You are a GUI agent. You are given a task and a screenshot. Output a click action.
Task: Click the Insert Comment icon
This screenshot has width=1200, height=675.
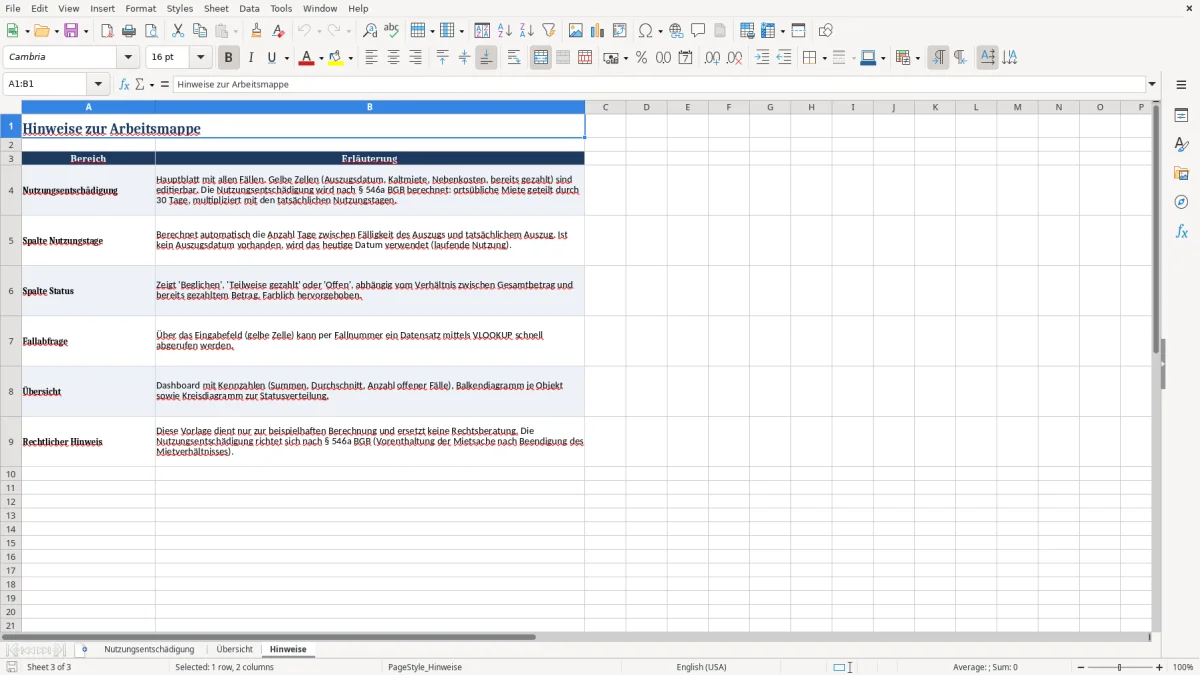point(698,31)
